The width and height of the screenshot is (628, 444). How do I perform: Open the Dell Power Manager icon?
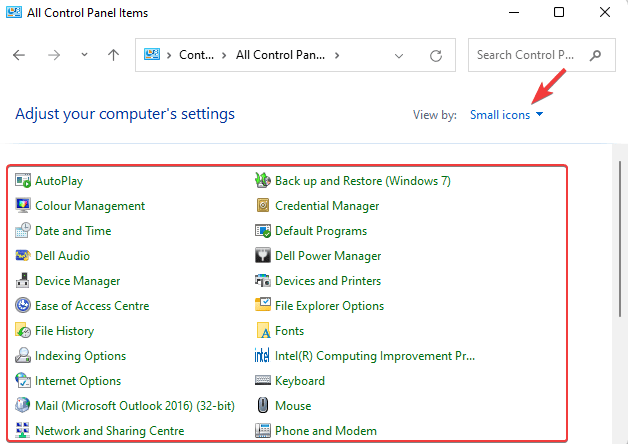(x=263, y=256)
